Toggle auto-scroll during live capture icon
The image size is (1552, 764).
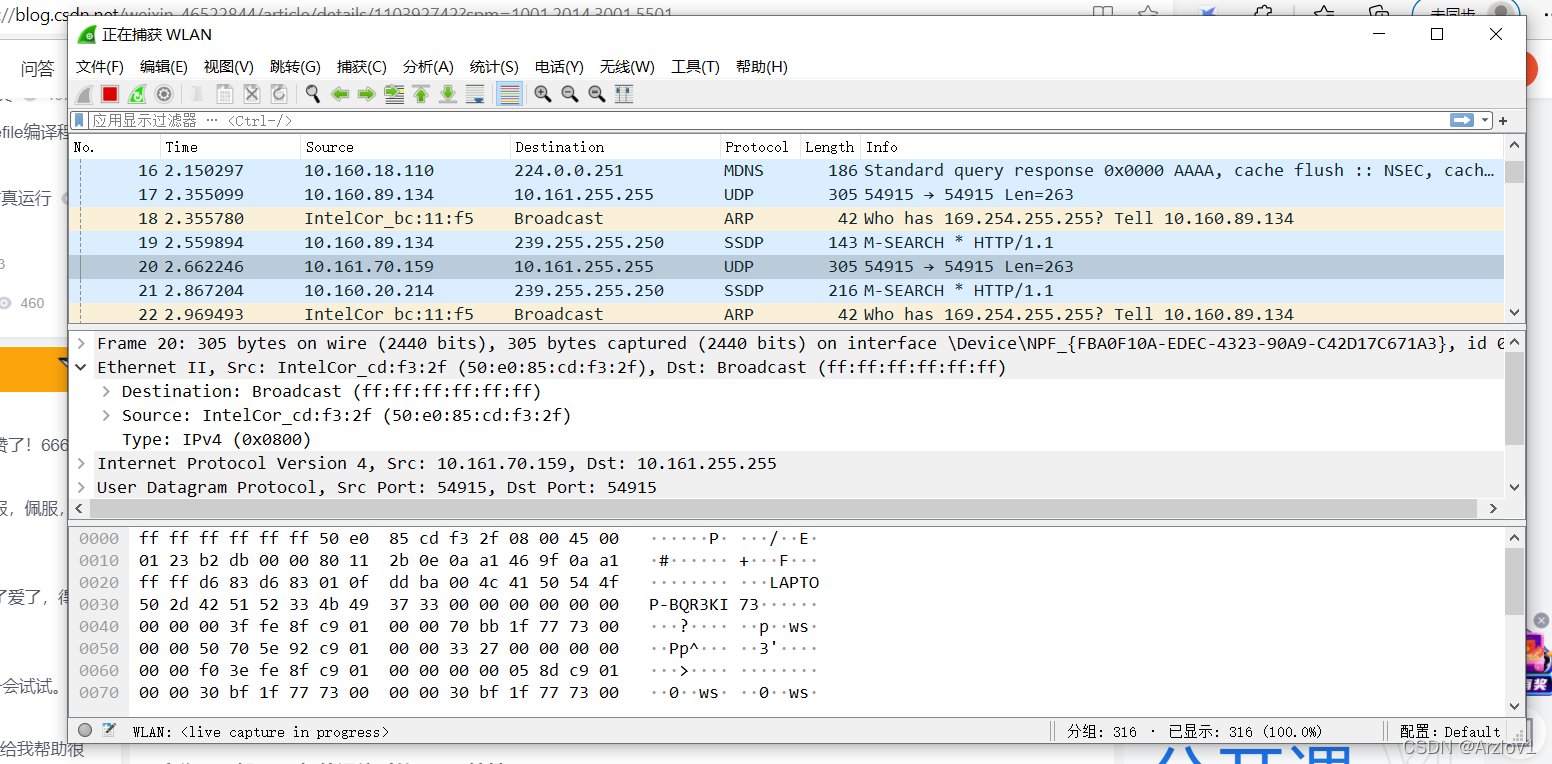475,94
